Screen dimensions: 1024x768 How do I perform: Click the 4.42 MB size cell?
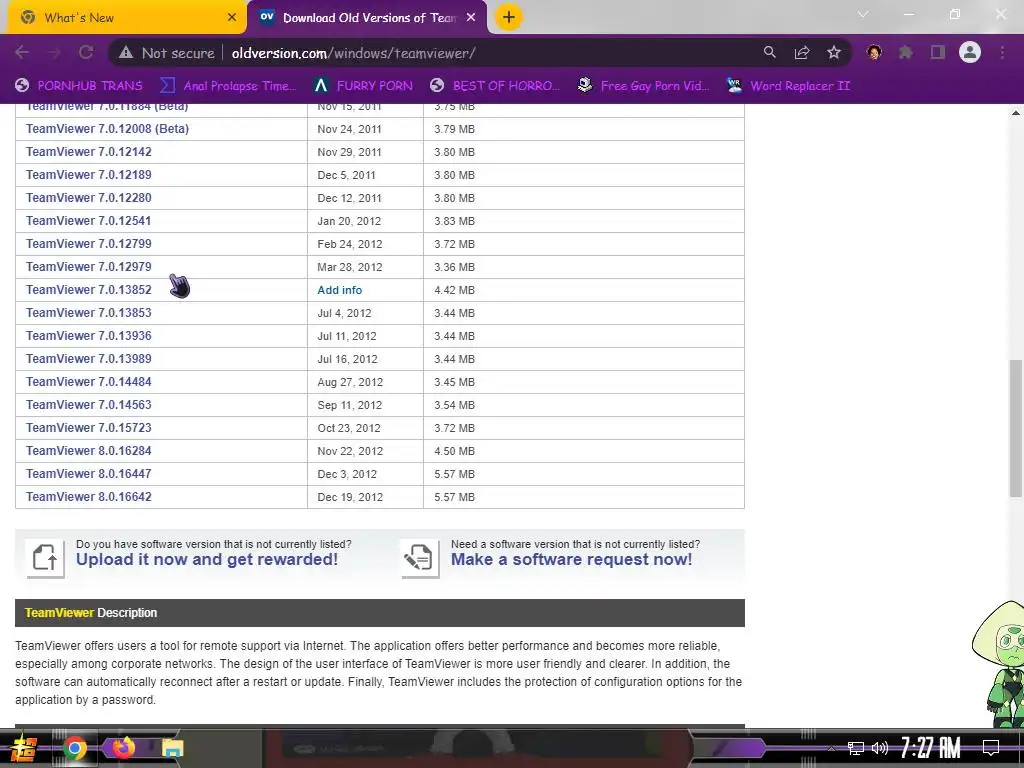(455, 290)
